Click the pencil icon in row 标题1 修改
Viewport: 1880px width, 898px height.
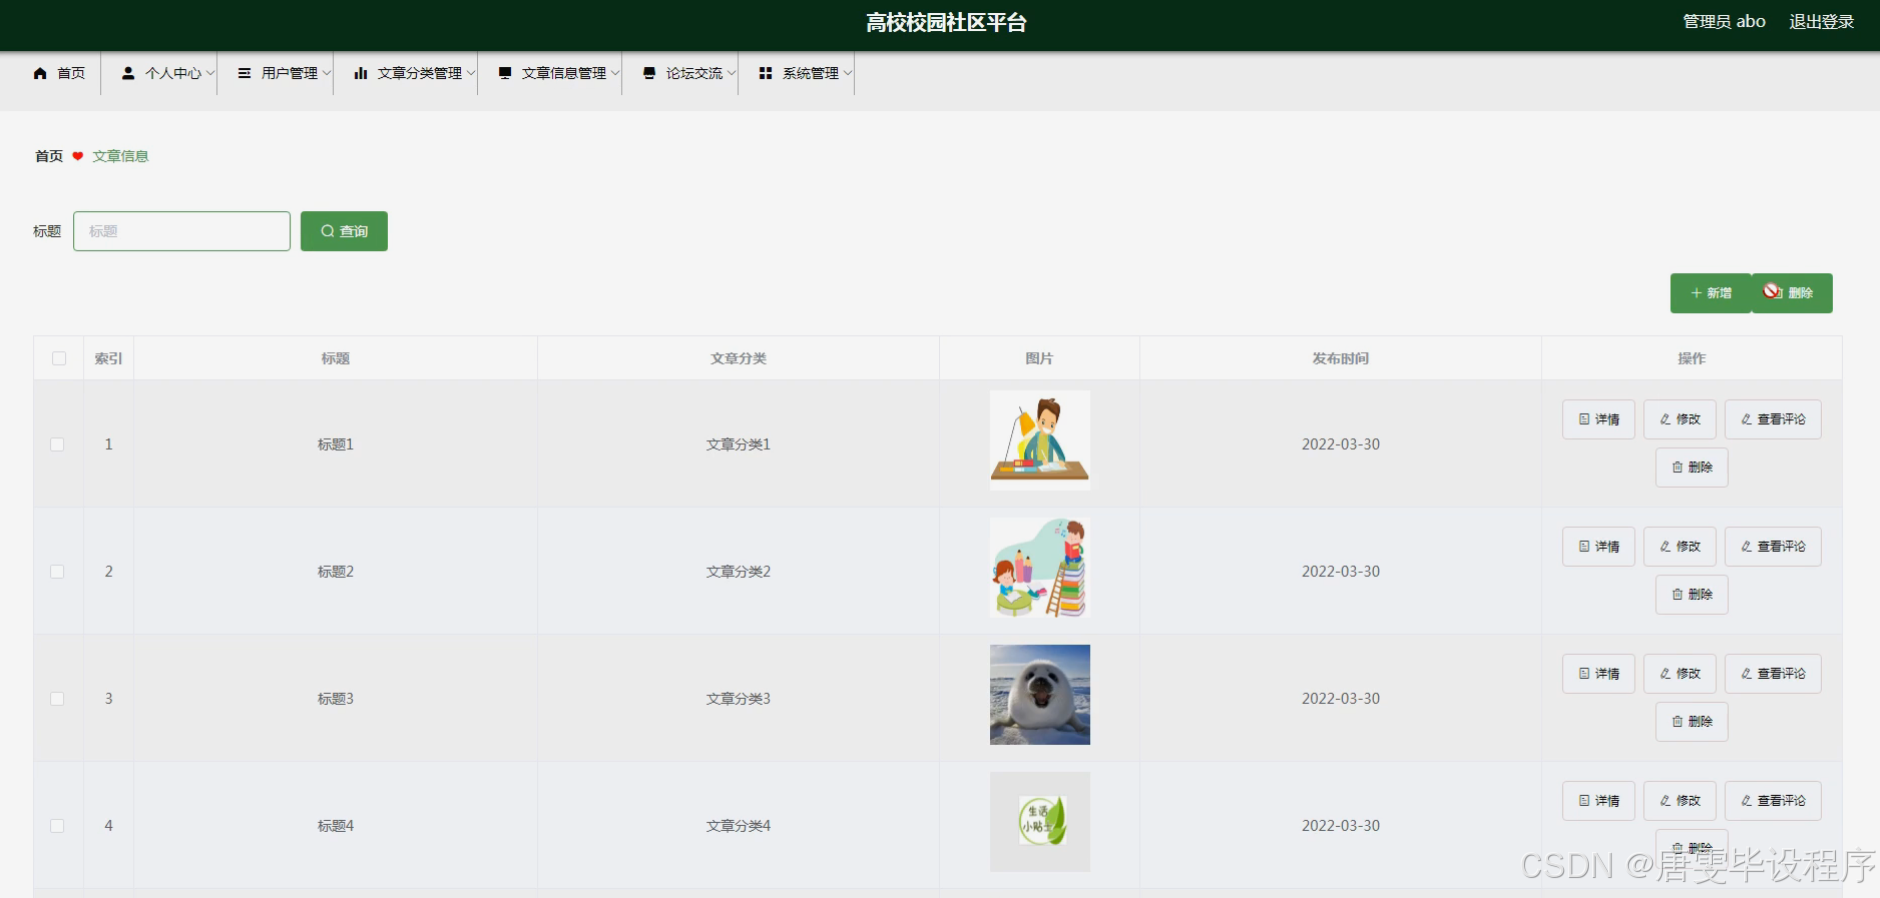[x=1665, y=419]
